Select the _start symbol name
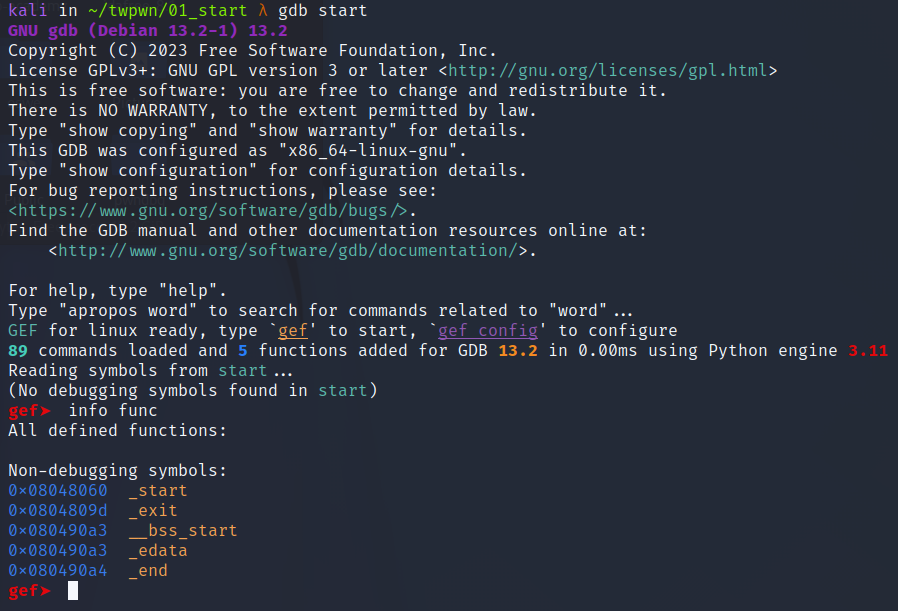 point(158,491)
